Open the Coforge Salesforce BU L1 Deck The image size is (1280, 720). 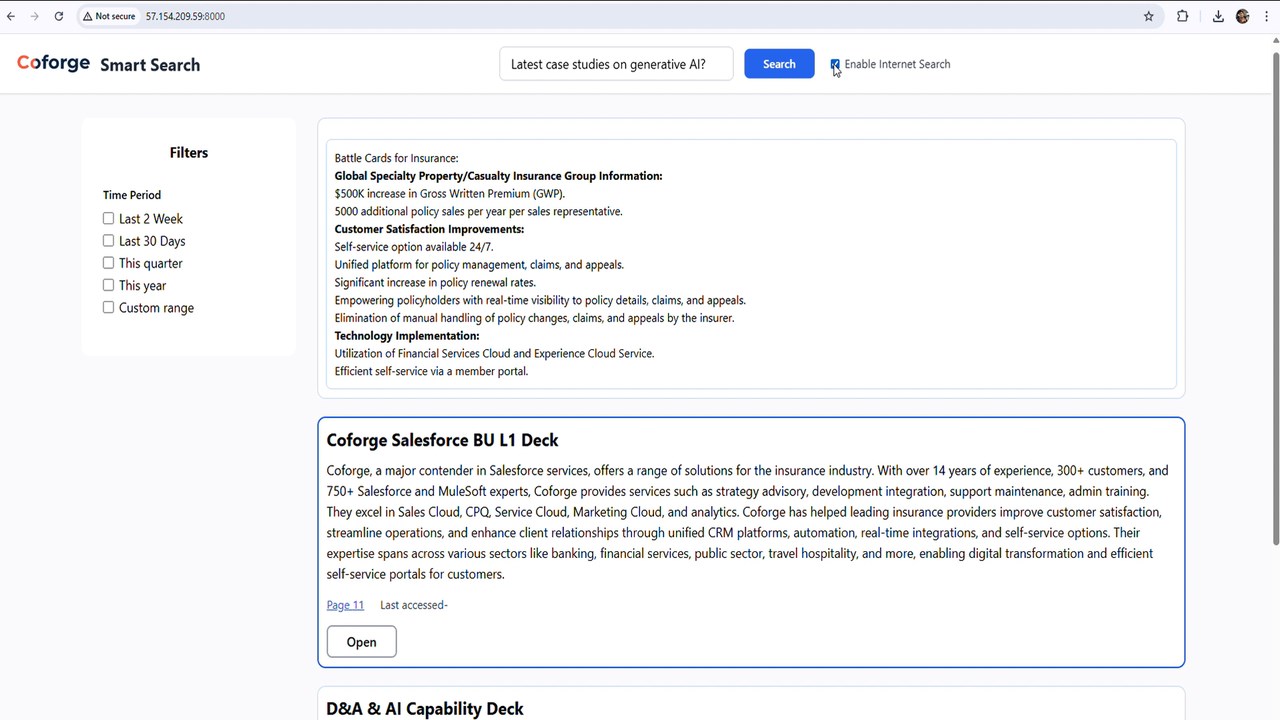pyautogui.click(x=361, y=642)
